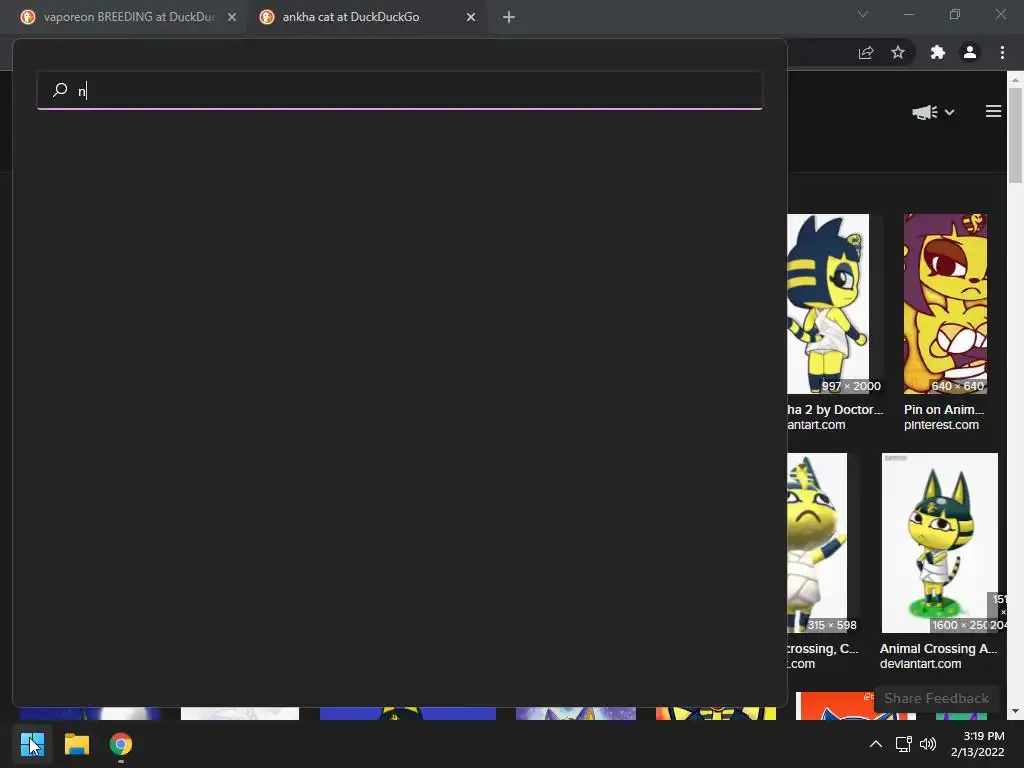Screen dimensions: 1024x768
Task: Bookmark this page with the star icon
Action: [898, 52]
